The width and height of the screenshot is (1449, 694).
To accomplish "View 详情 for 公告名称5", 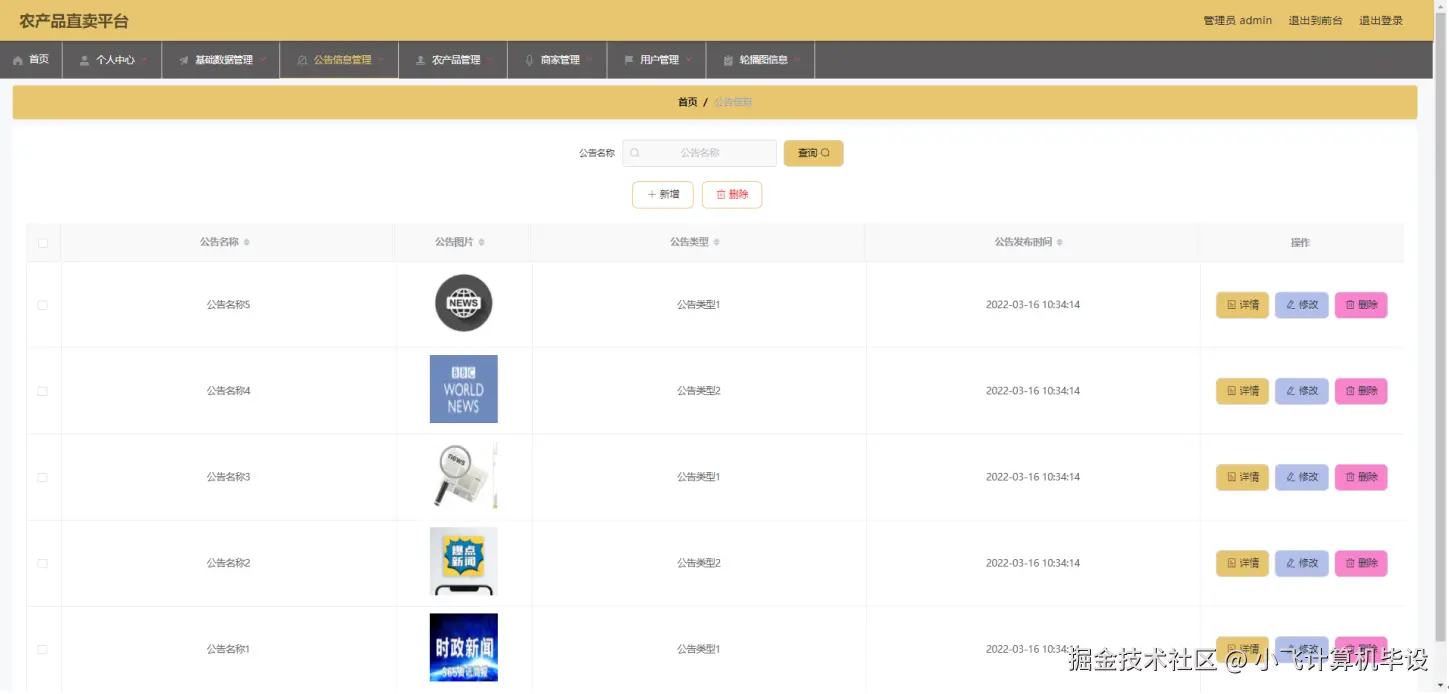I will click(x=1242, y=305).
